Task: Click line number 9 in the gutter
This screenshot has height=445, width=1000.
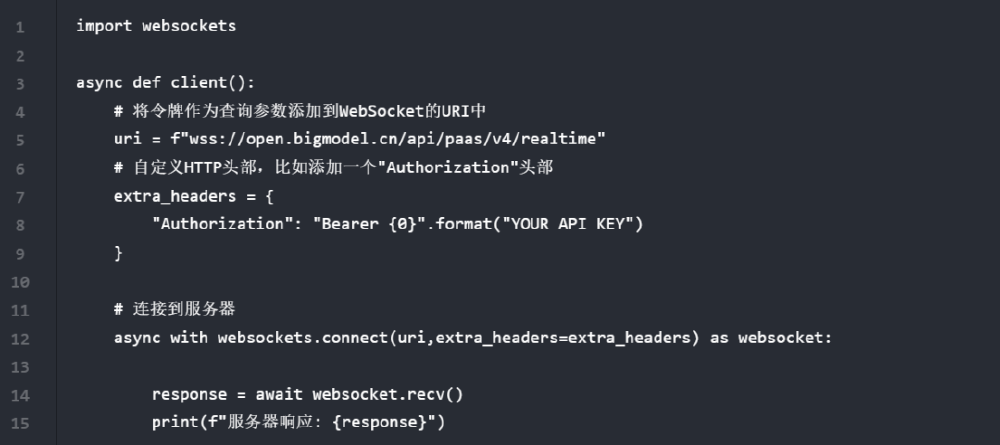Action: 19,253
